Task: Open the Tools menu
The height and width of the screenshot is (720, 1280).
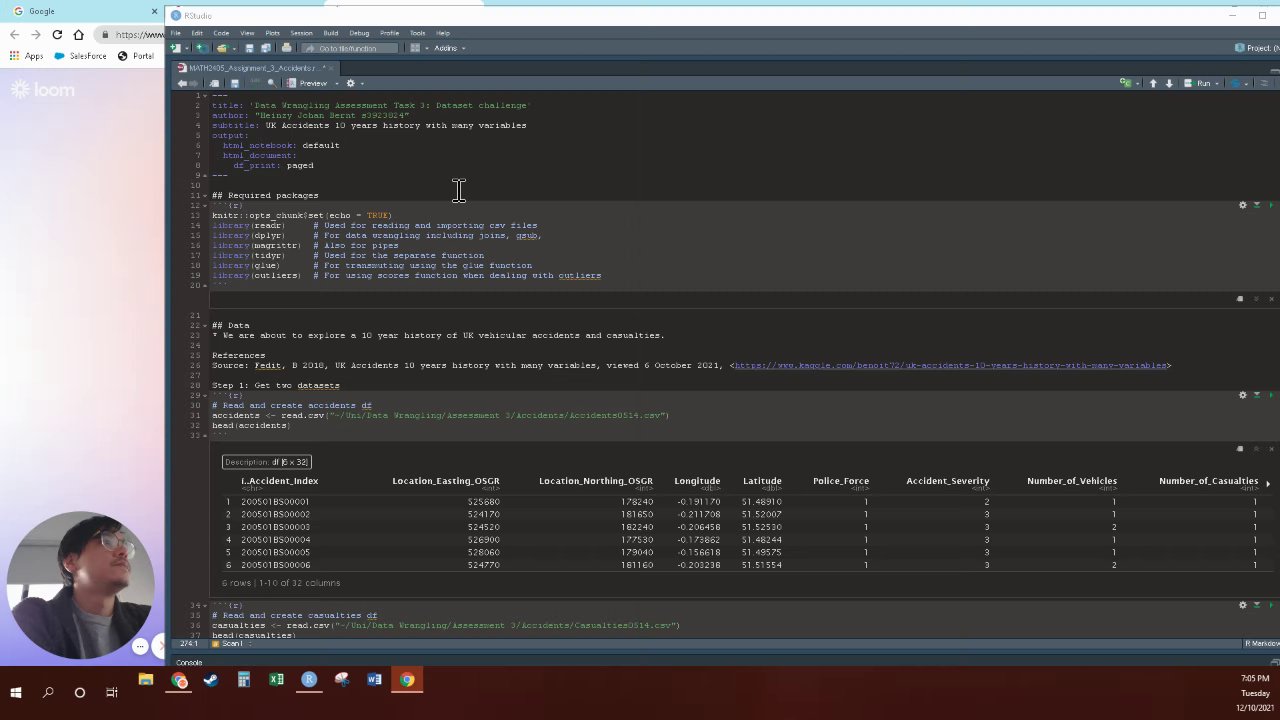Action: click(417, 33)
